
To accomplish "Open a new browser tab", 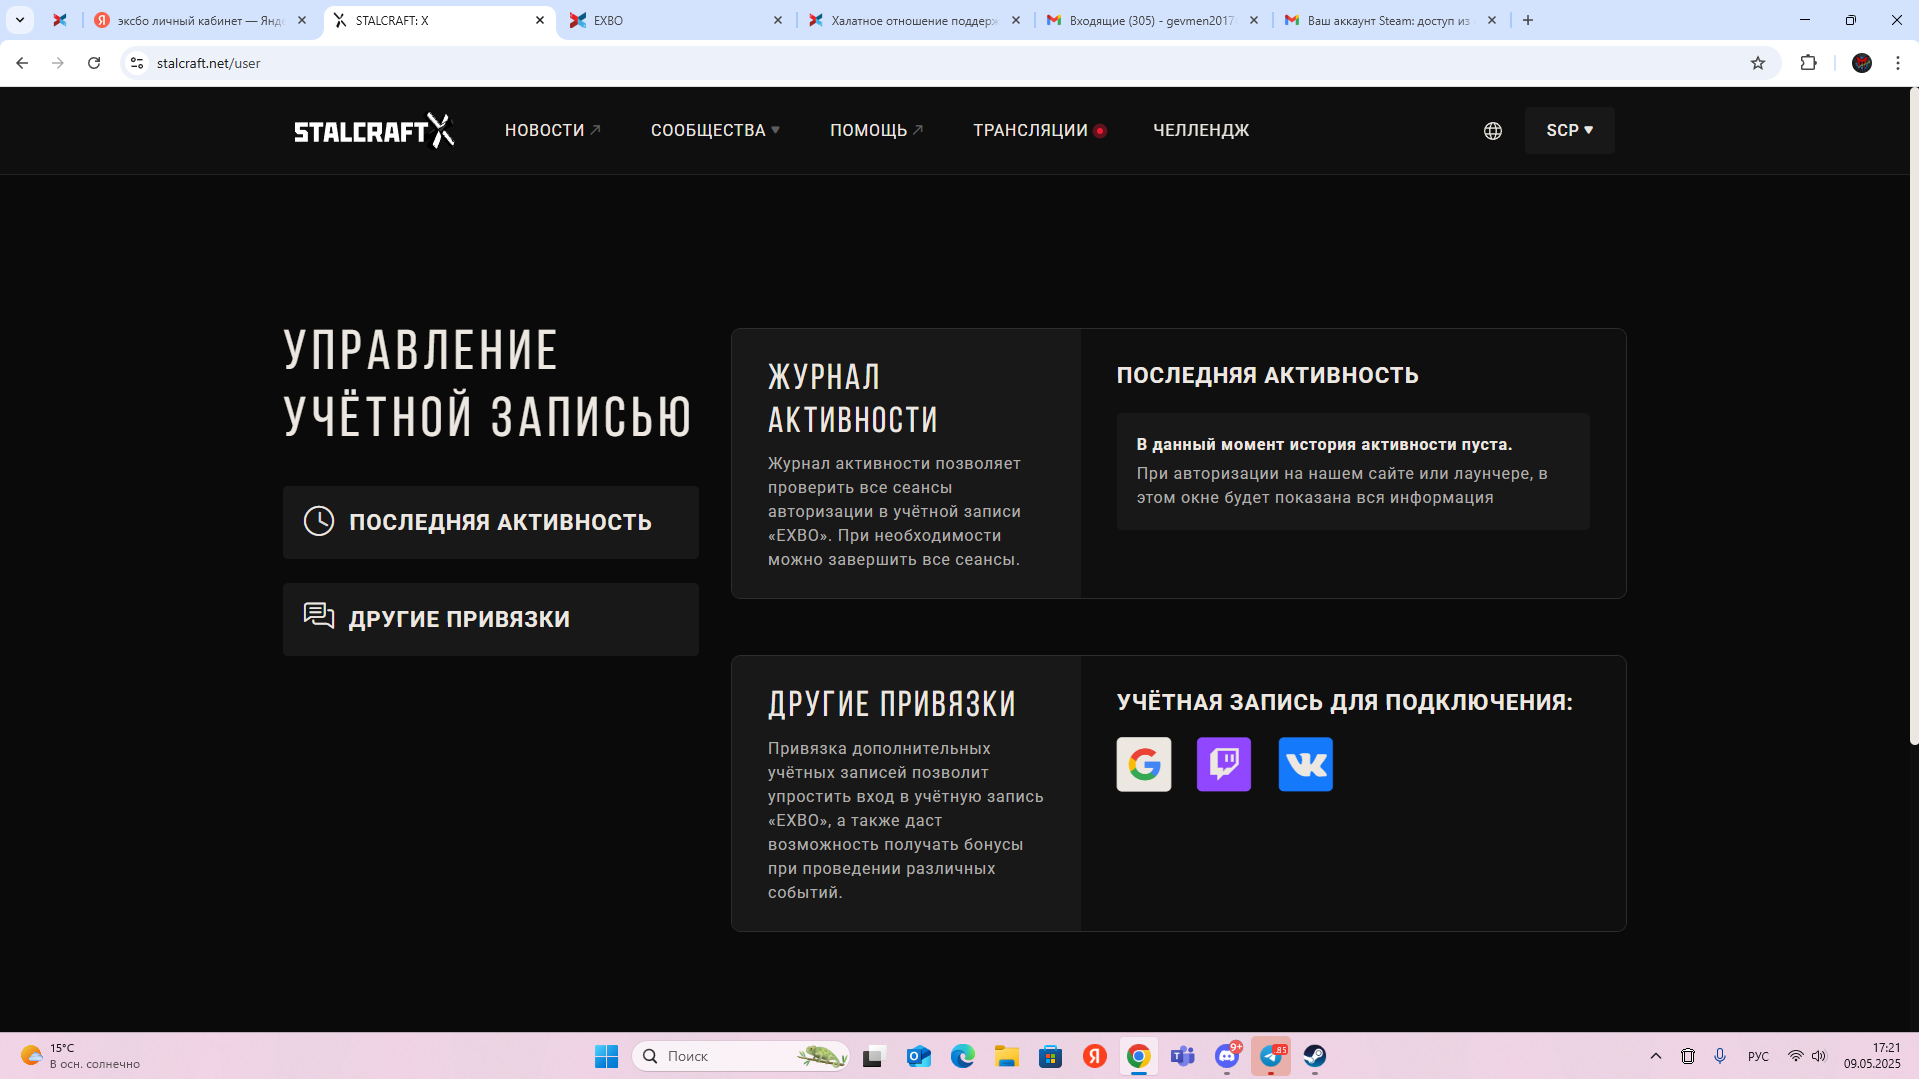I will click(1527, 20).
